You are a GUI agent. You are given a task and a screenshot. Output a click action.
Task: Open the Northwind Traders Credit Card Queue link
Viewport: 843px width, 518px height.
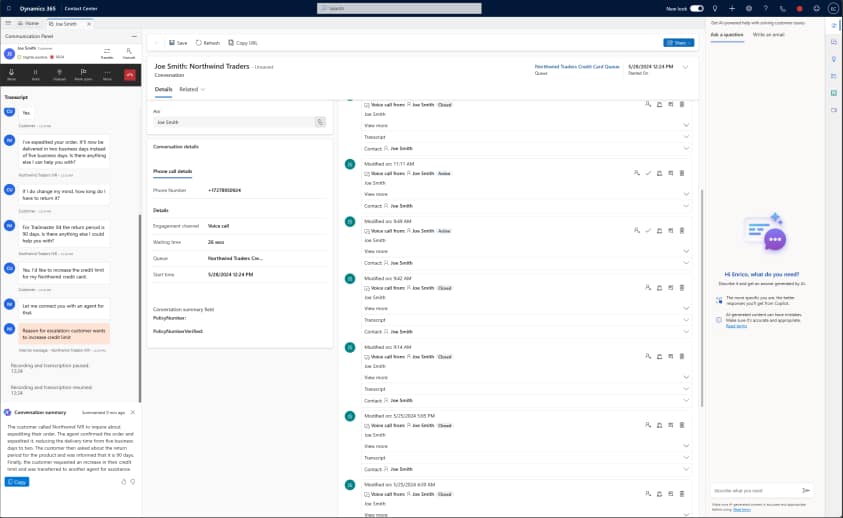coord(576,65)
